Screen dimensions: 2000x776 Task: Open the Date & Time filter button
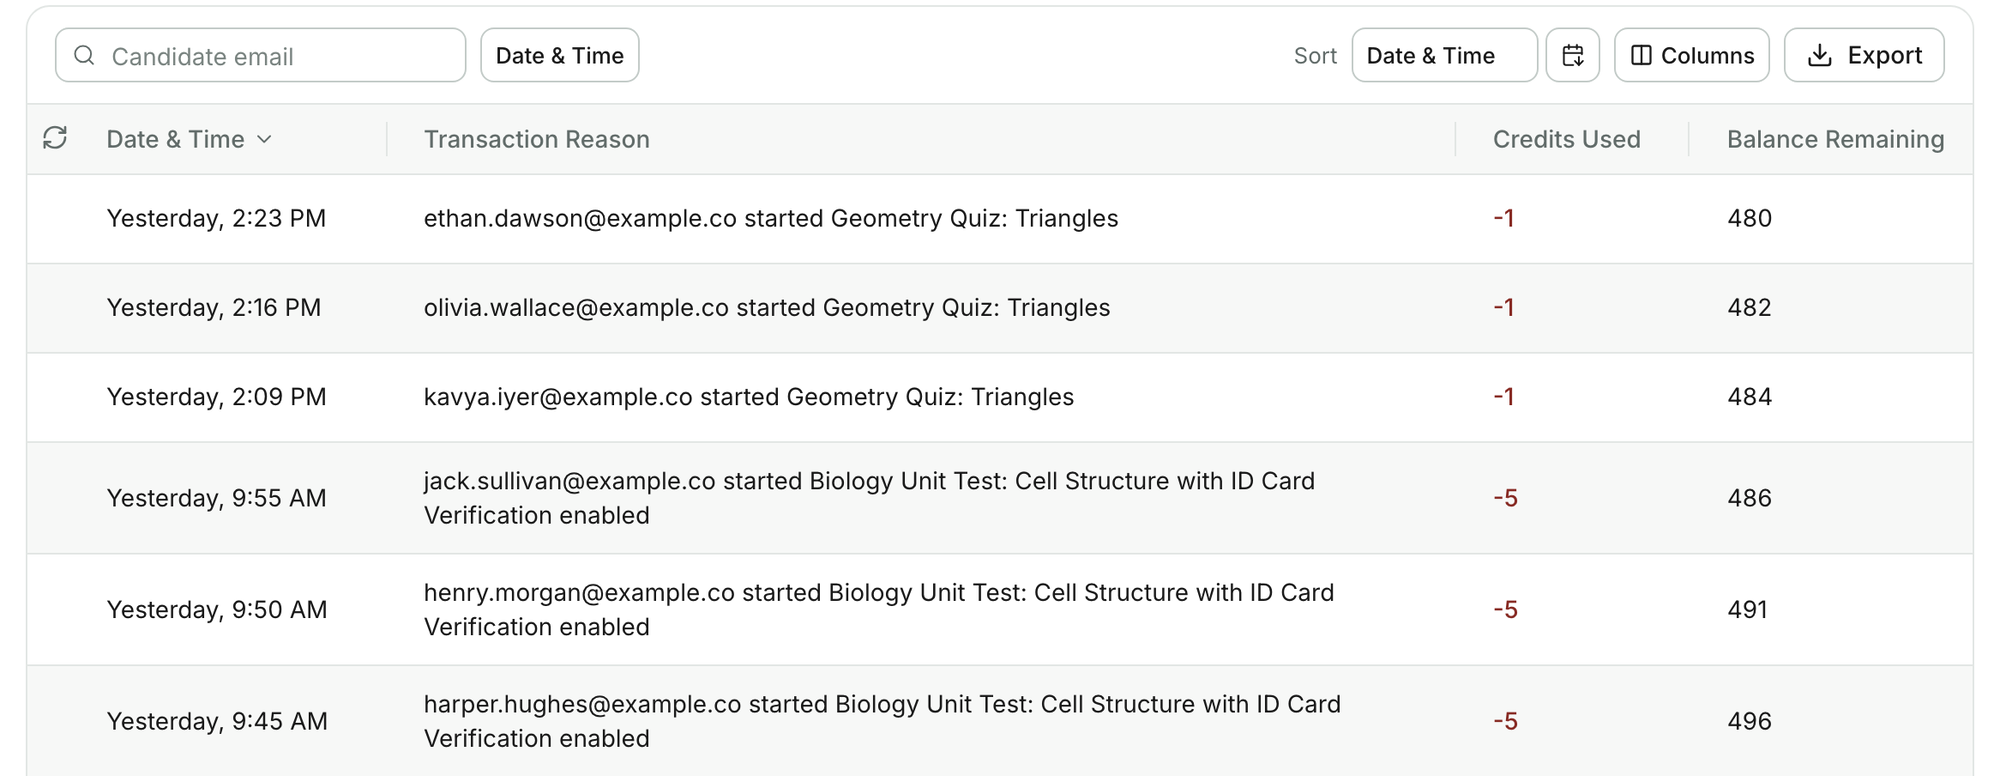[x=560, y=55]
